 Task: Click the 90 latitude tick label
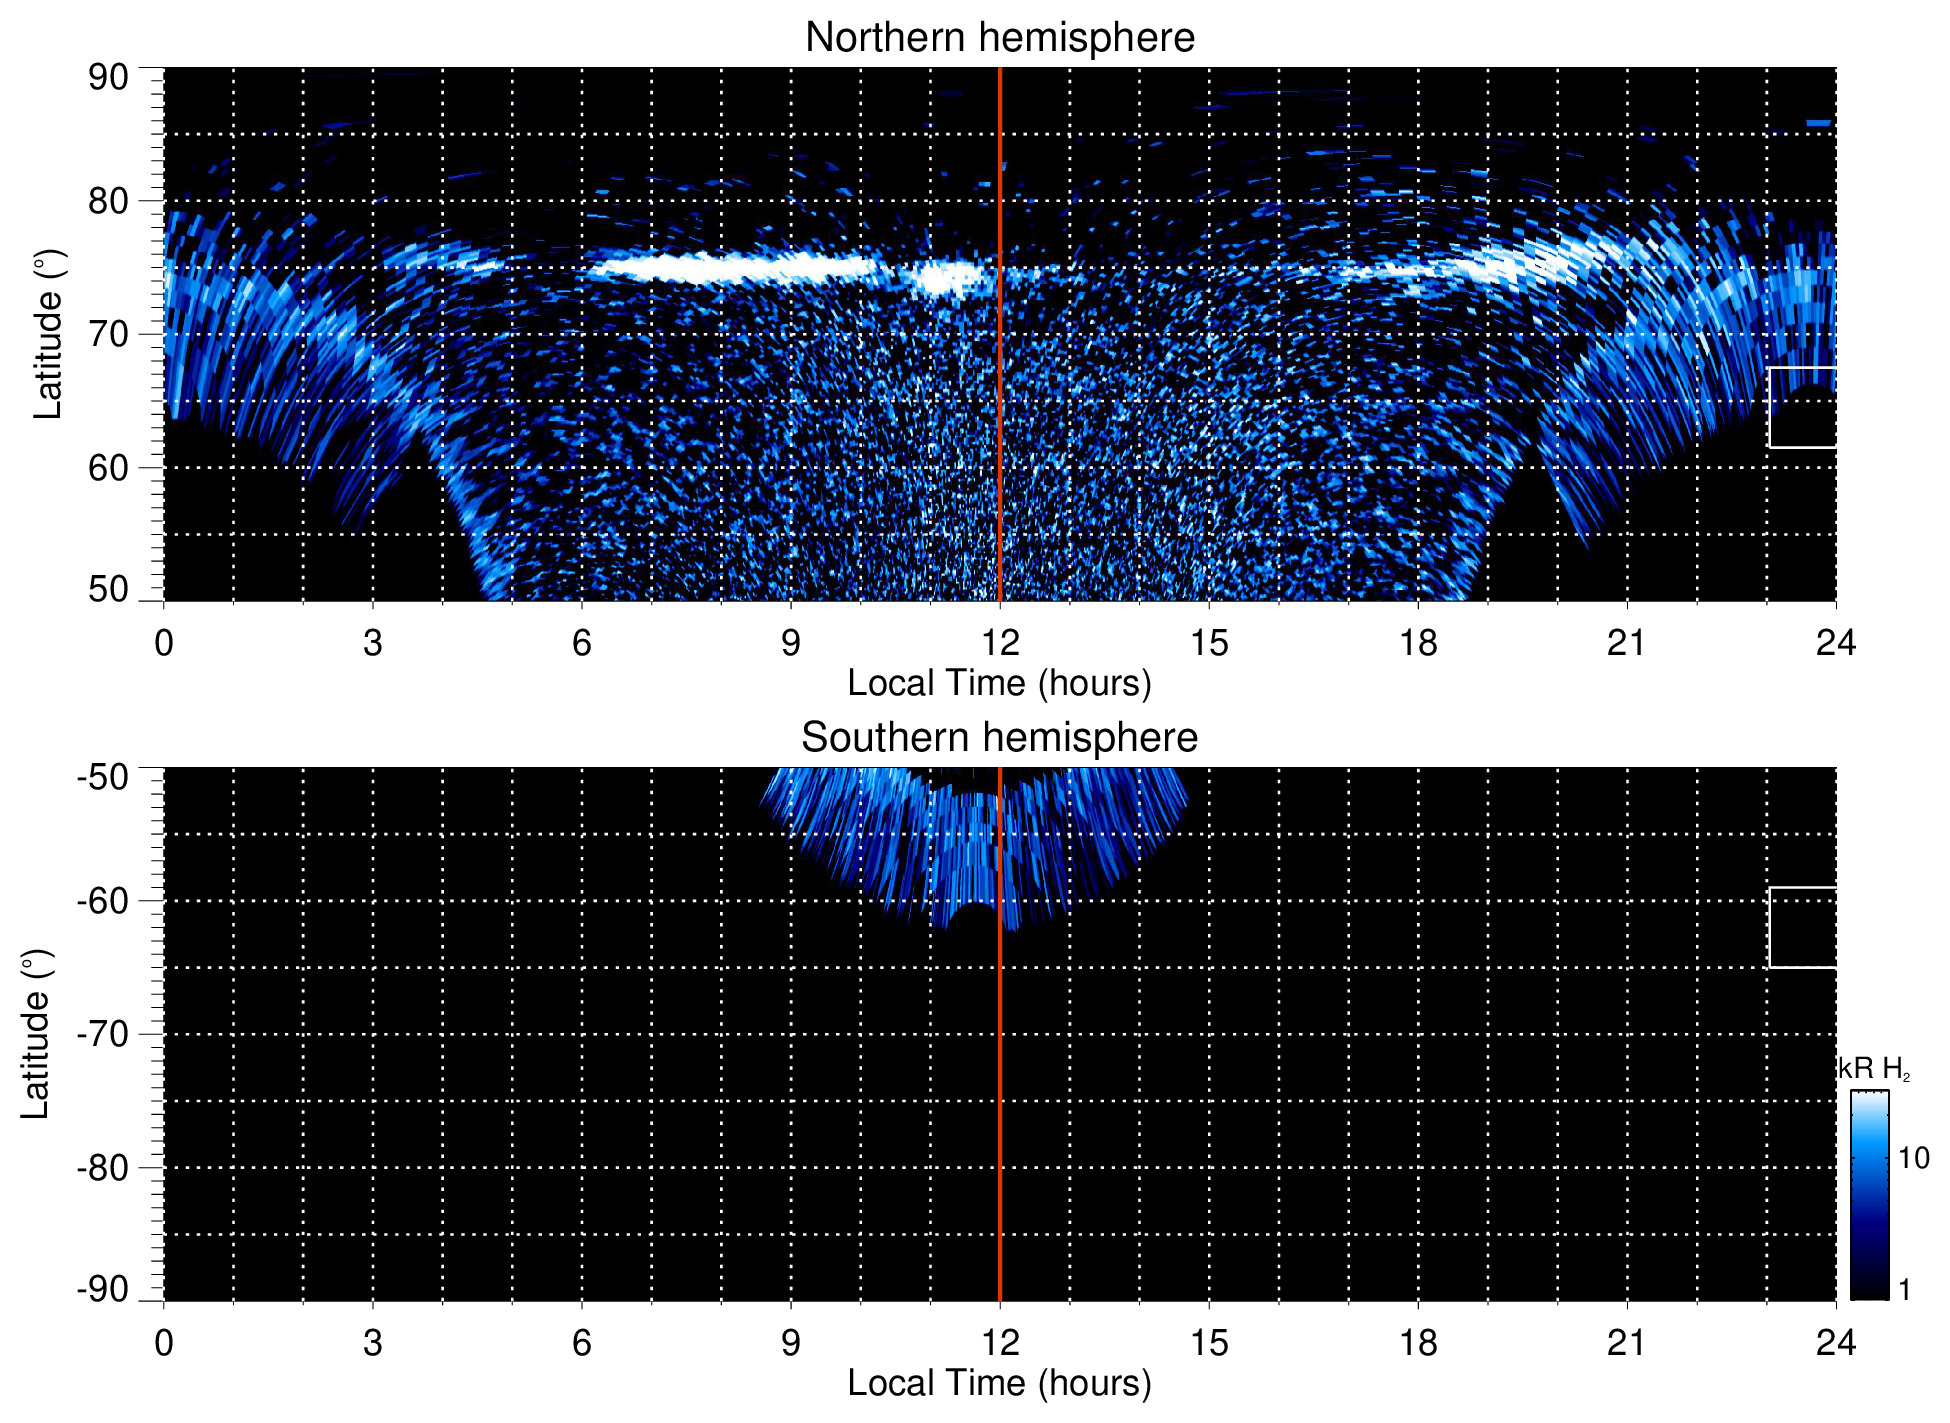(x=108, y=78)
